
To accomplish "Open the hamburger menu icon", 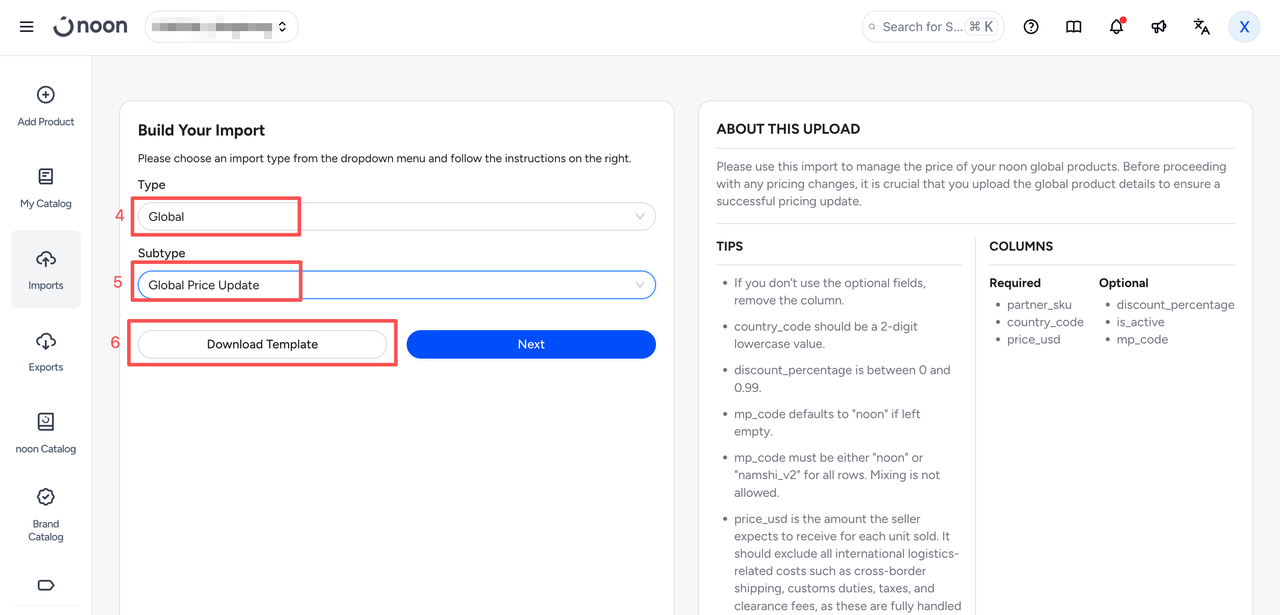I will coord(27,27).
